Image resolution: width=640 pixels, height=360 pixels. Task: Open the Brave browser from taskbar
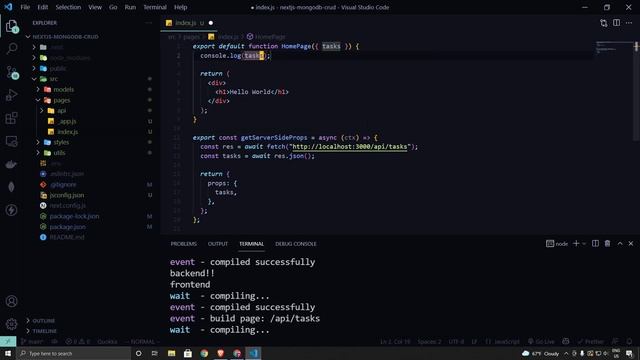click(x=221, y=353)
